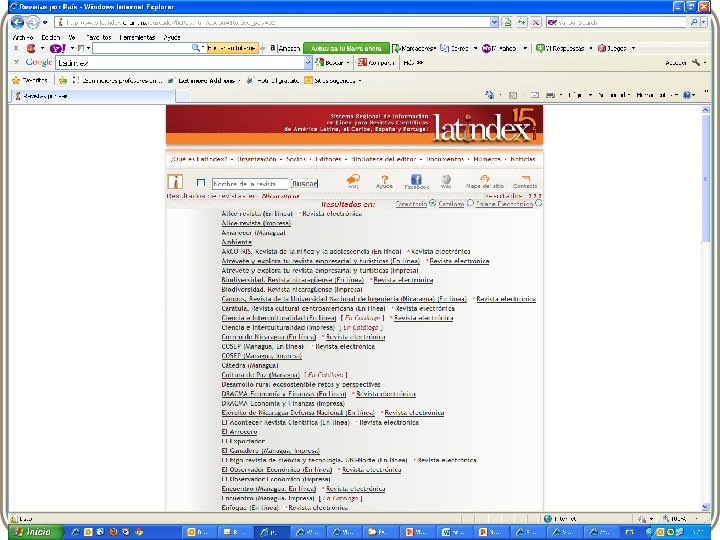Screen dimensions: 720x540
Task: Click the Mi Yahoo purple icon
Action: (486, 48)
